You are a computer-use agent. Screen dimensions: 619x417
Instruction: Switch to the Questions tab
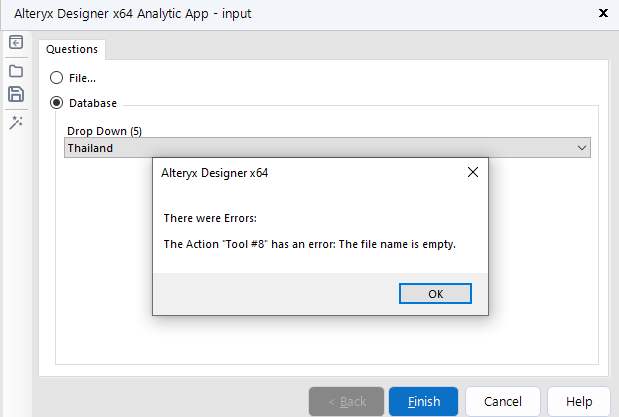71,49
